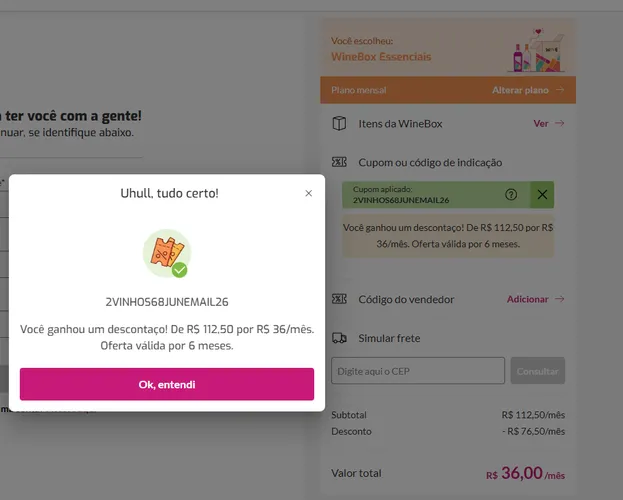Click the coupon ticket illustration with checkmark

pos(167,253)
